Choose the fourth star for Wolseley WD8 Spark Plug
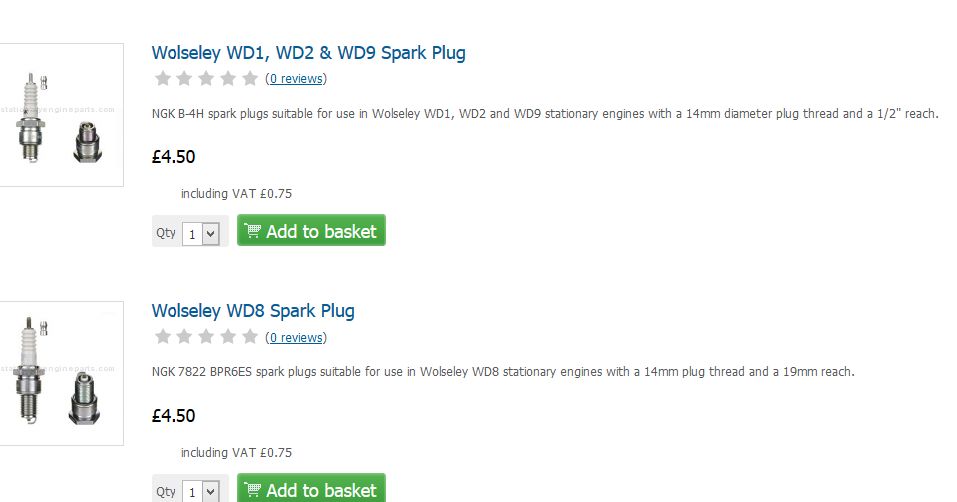The image size is (957, 502). [x=228, y=337]
